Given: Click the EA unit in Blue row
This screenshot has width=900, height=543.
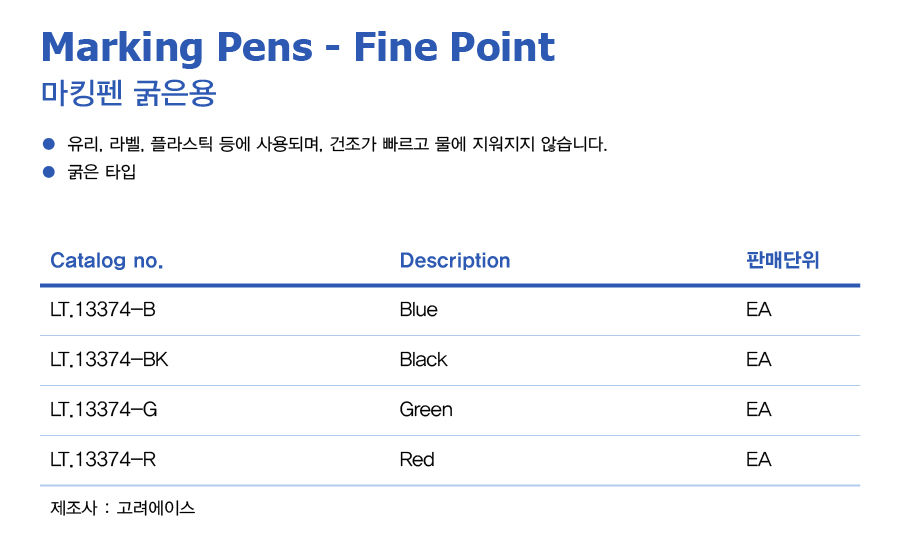Looking at the screenshot, I should [758, 310].
